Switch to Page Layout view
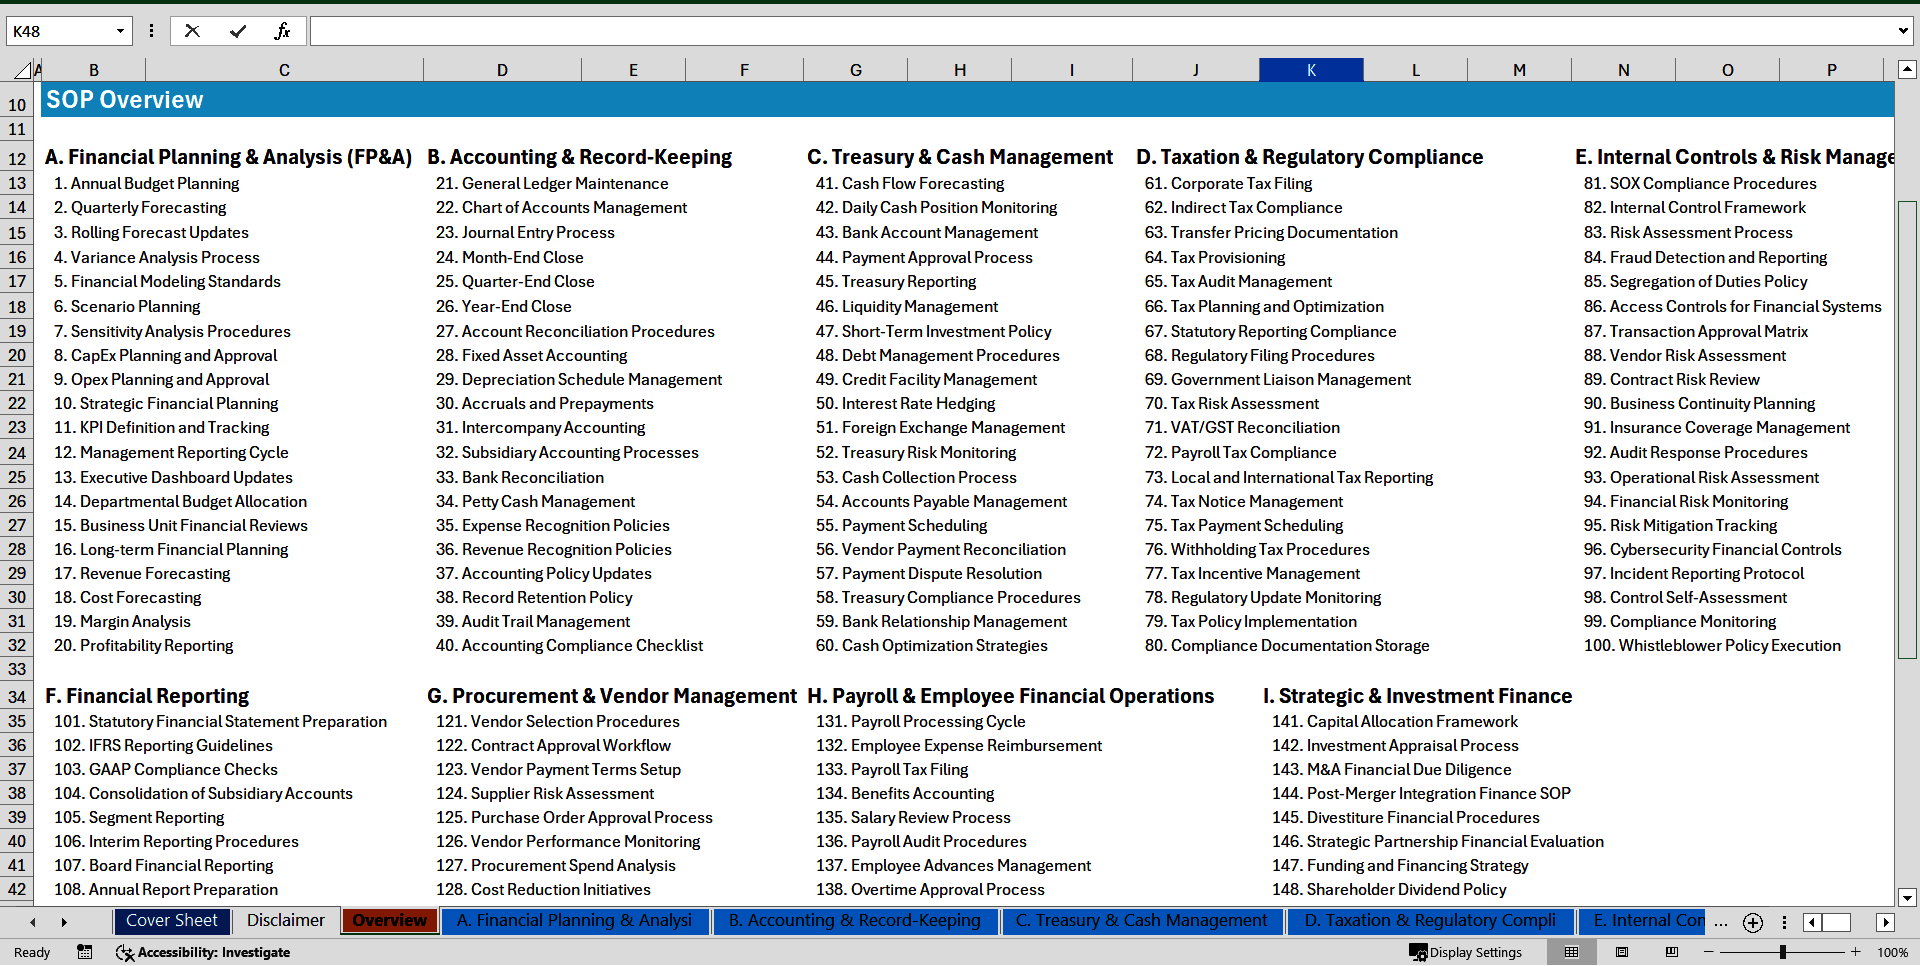The height and width of the screenshot is (966, 1920). (1622, 952)
